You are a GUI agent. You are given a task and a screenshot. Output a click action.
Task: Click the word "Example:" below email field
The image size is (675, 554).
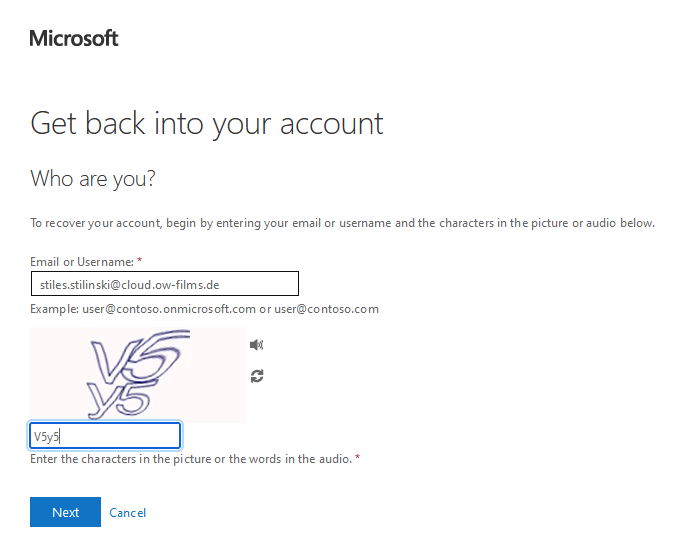[x=53, y=309]
